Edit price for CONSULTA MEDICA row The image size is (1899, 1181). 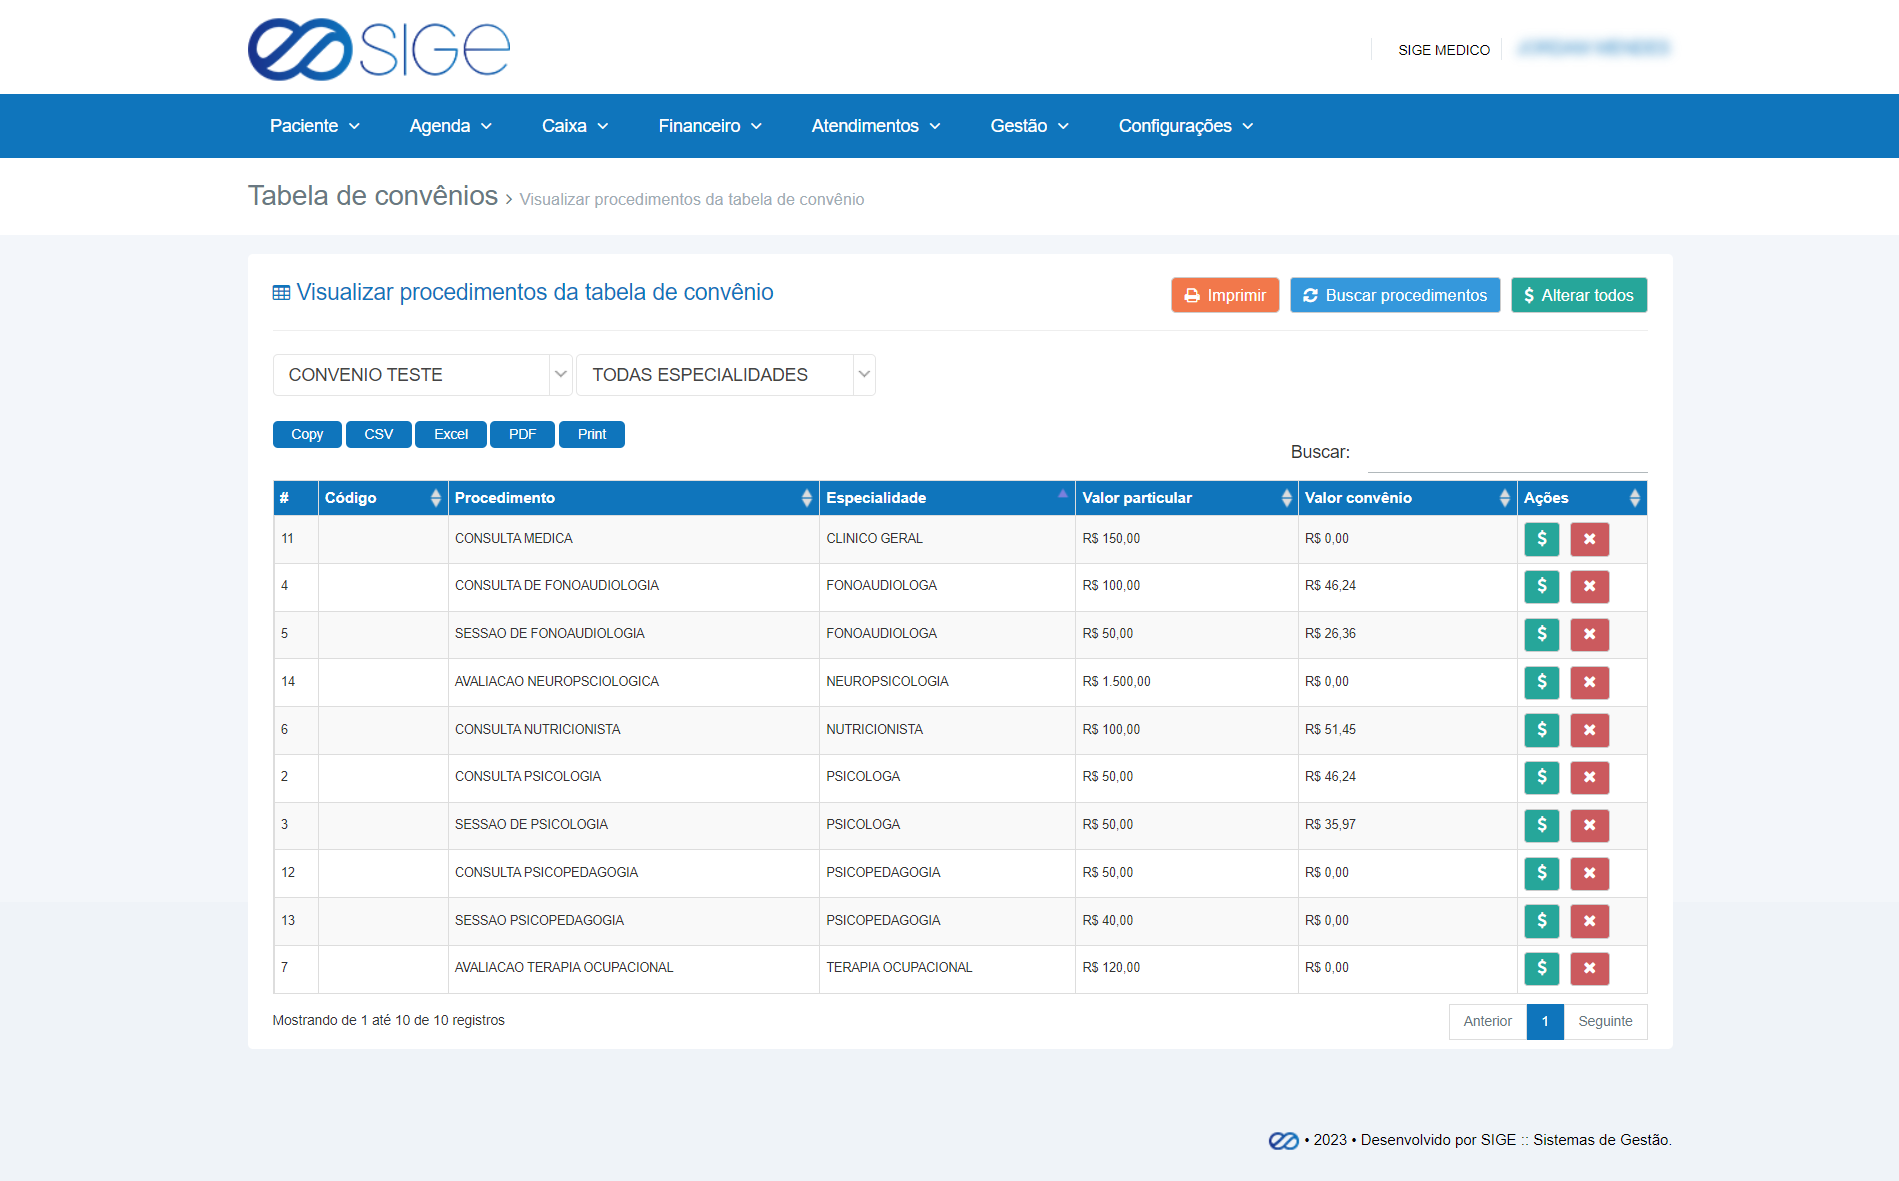[1541, 539]
